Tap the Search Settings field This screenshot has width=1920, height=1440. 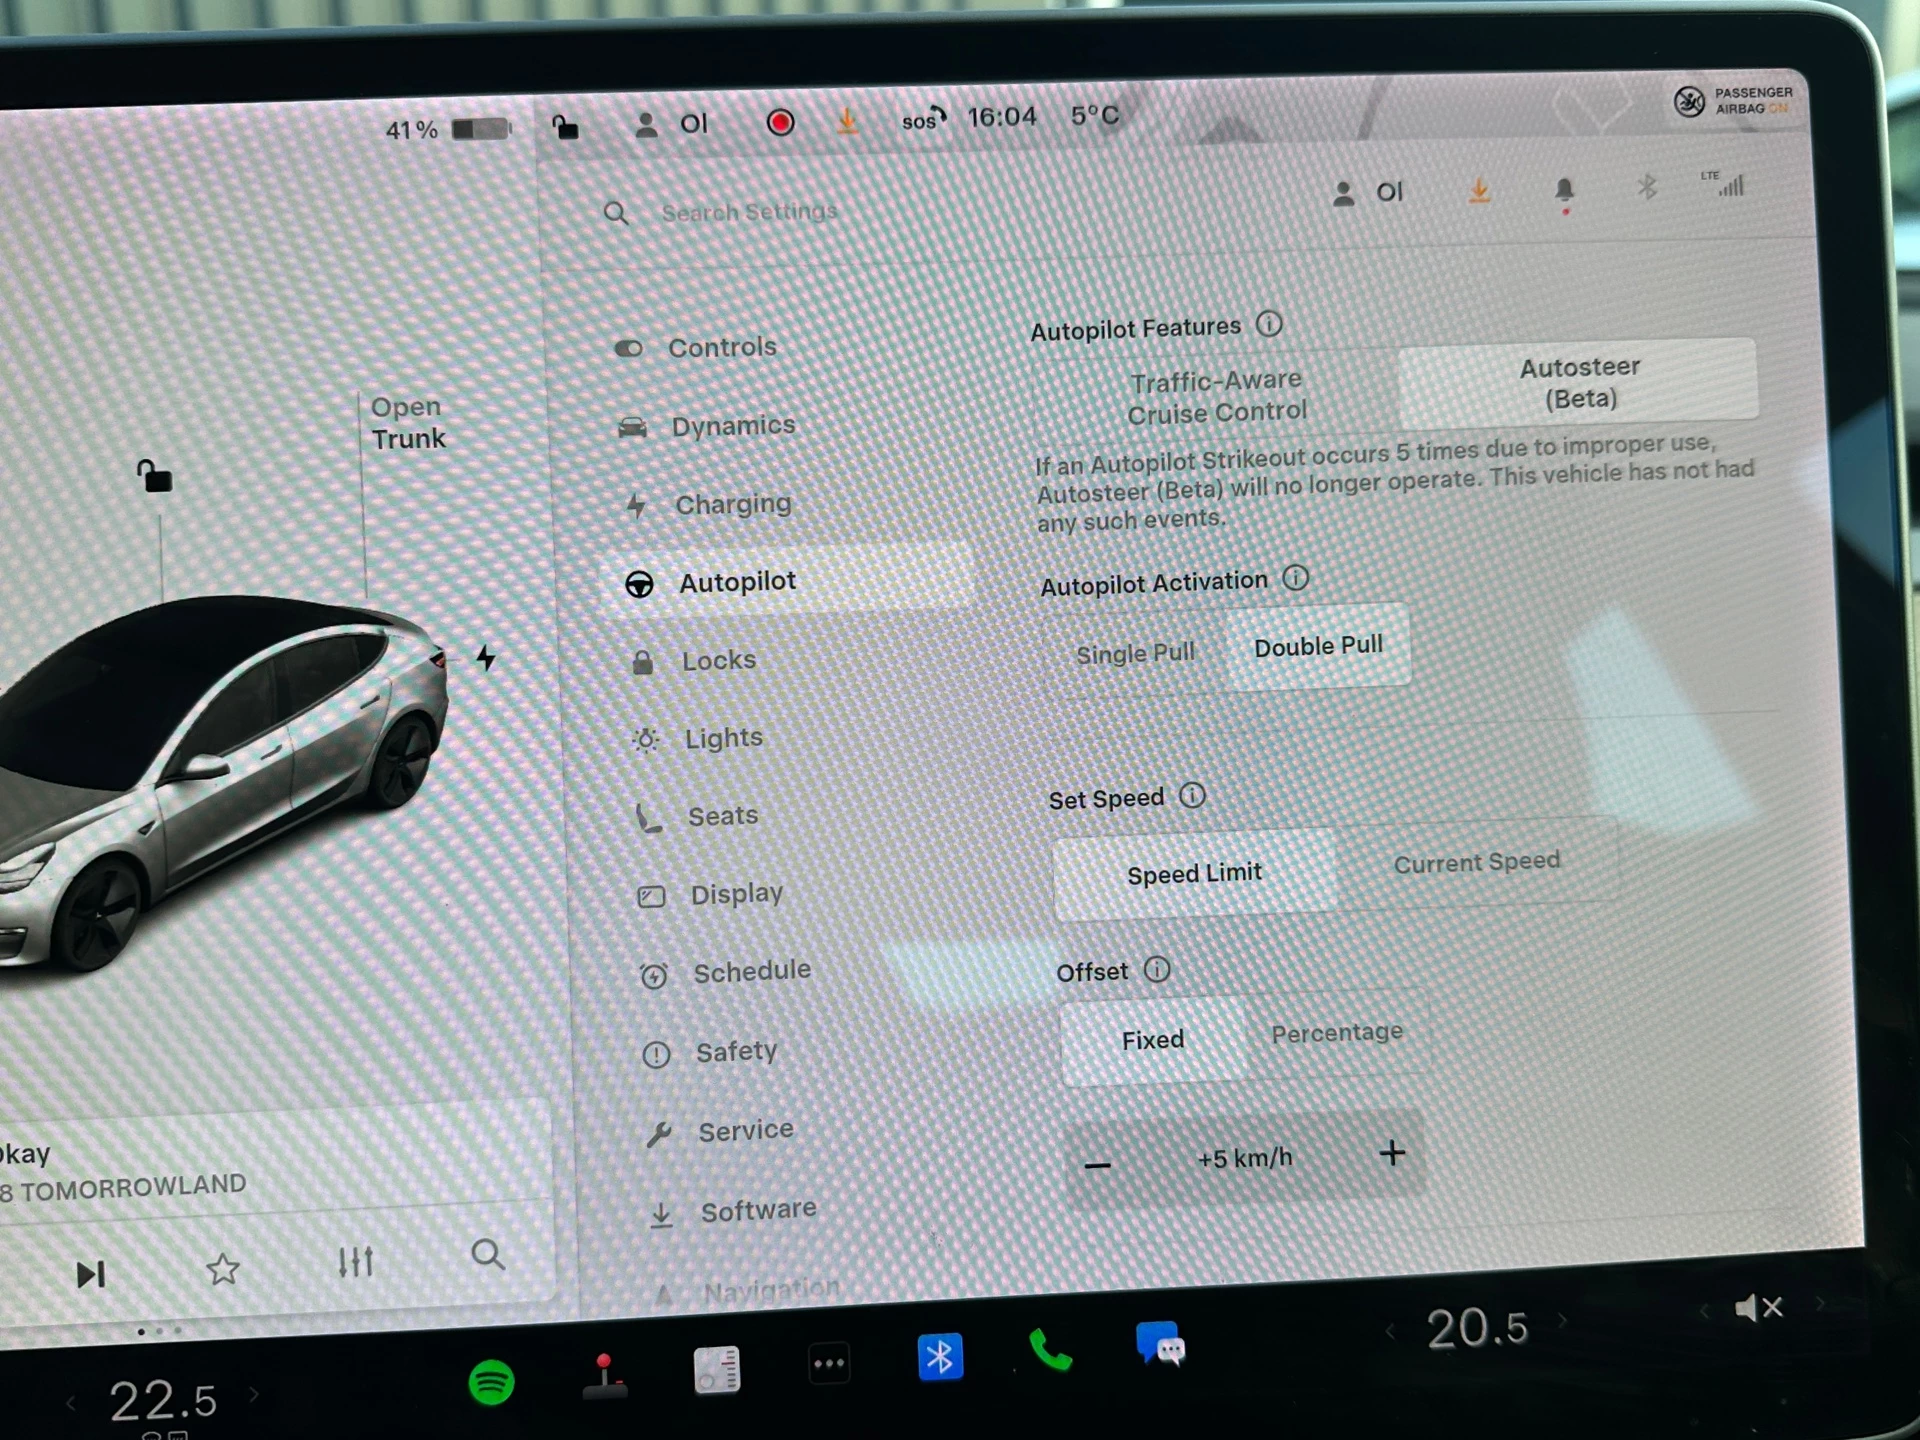point(750,211)
